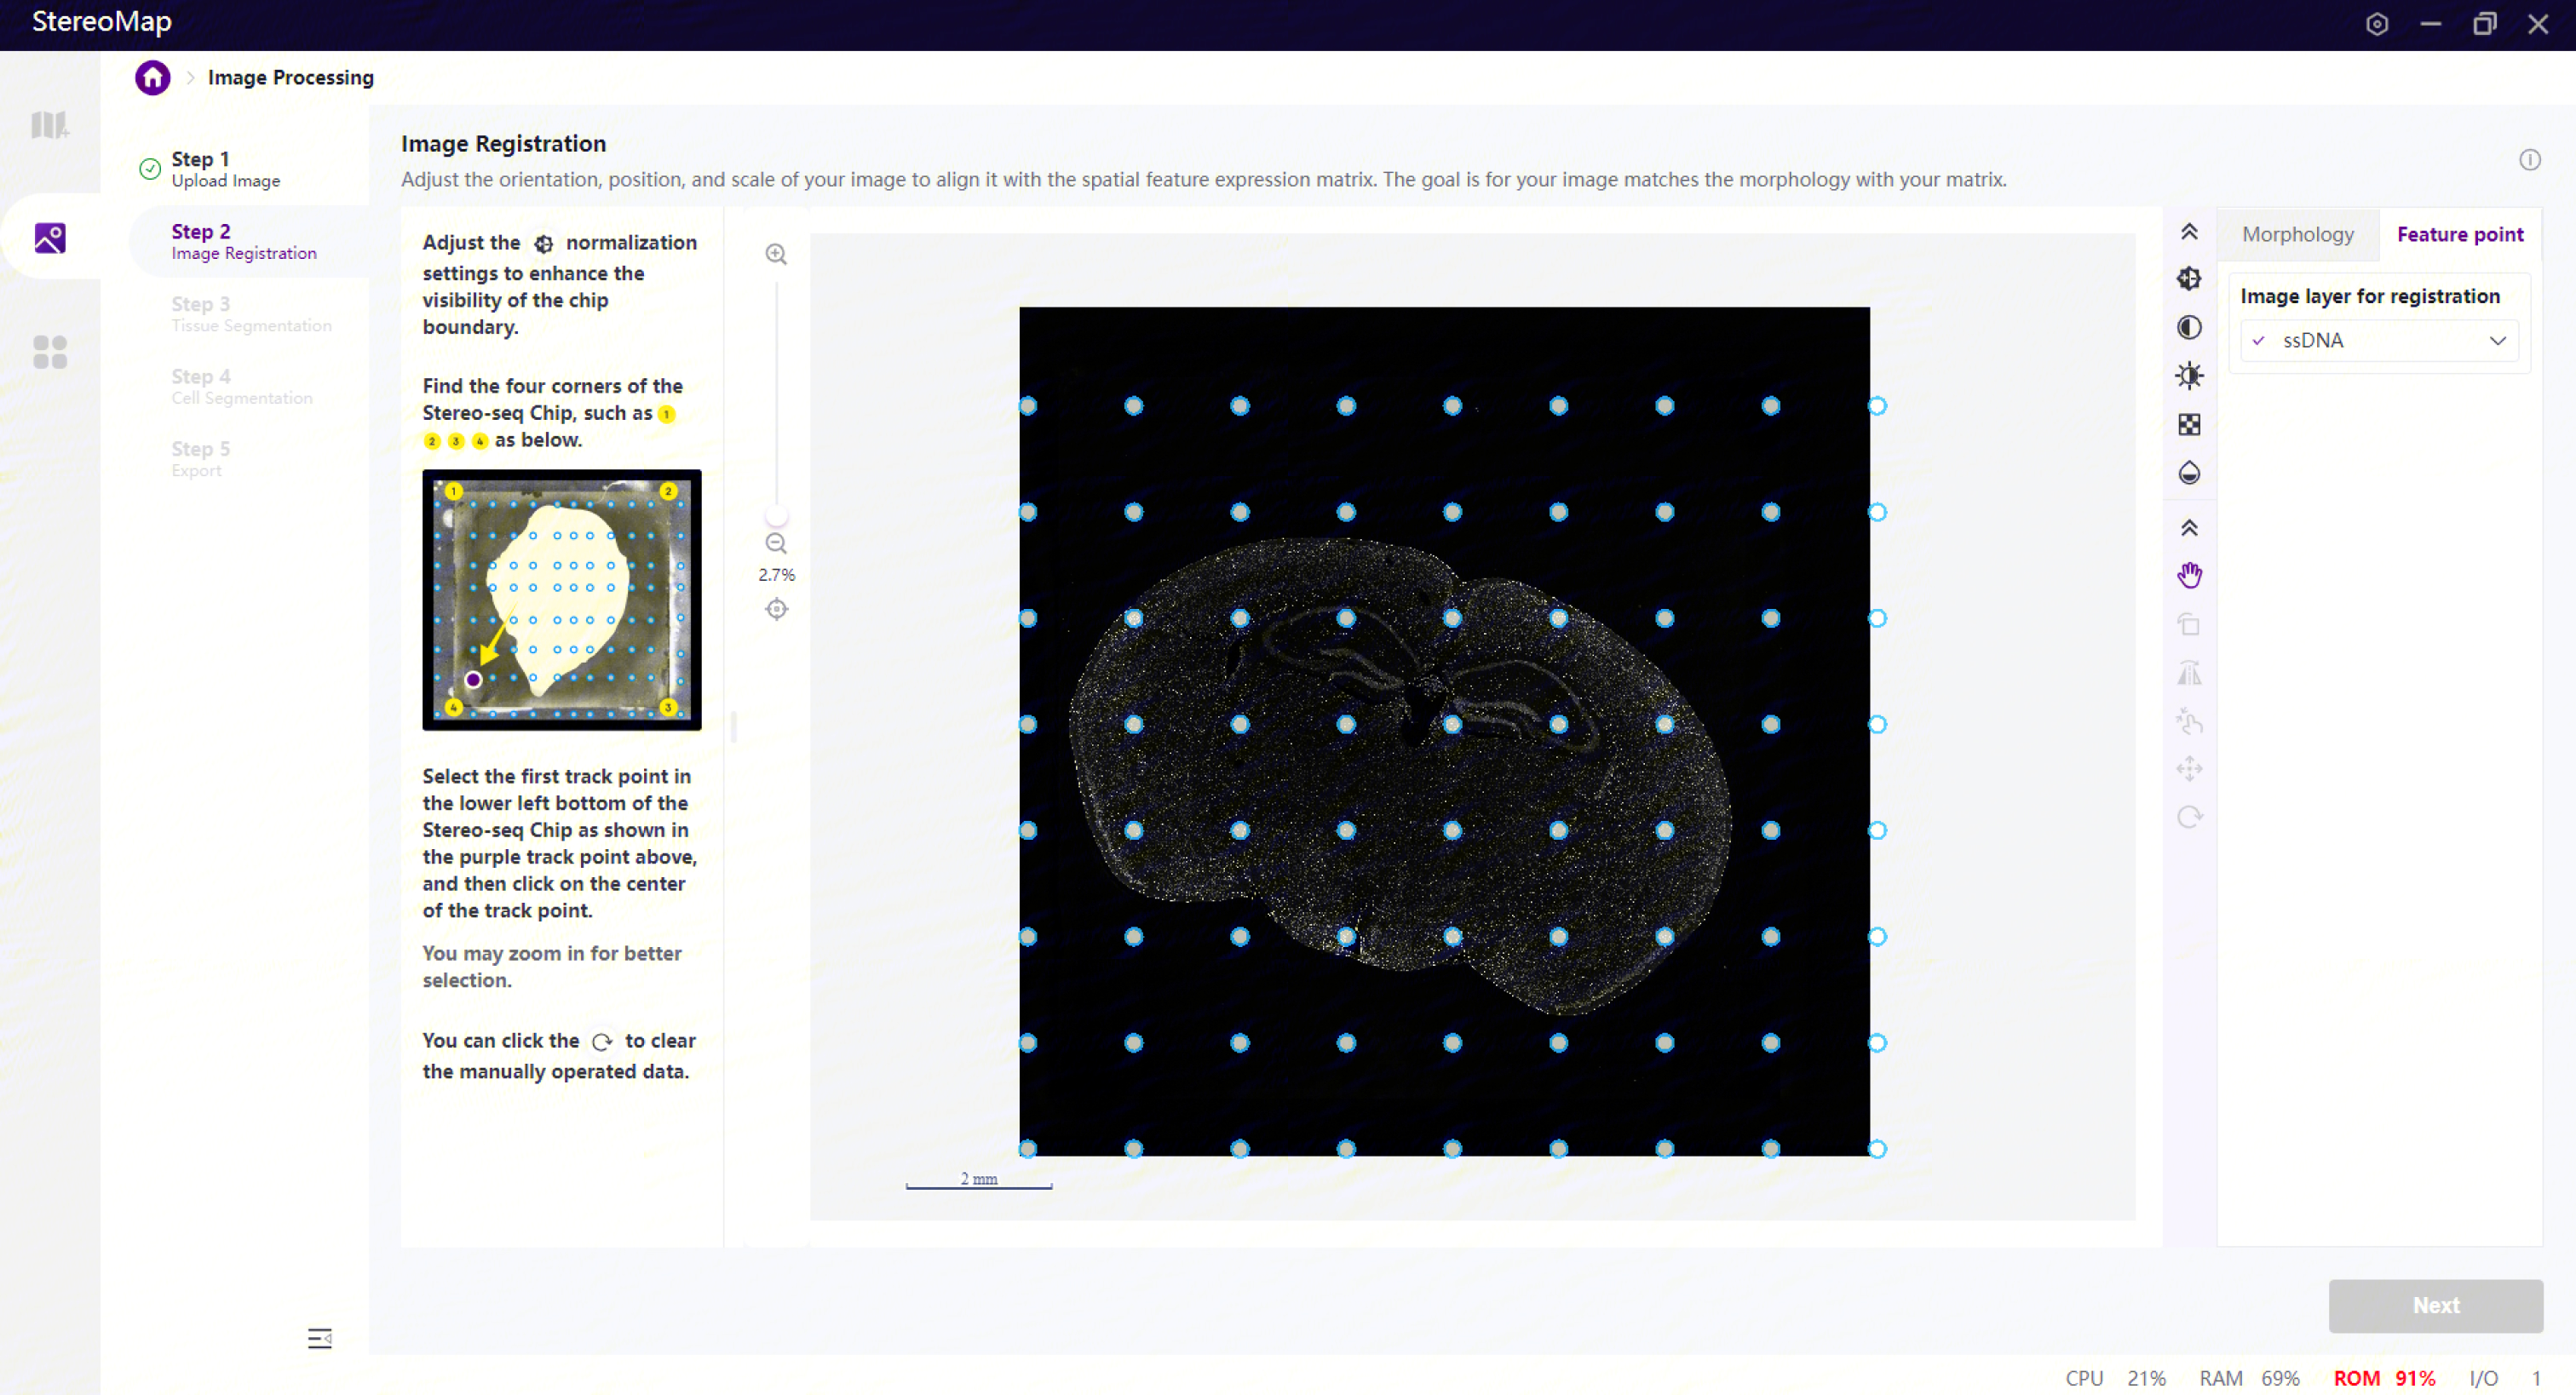Open the ssDNA image layer dropdown

(x=2380, y=340)
